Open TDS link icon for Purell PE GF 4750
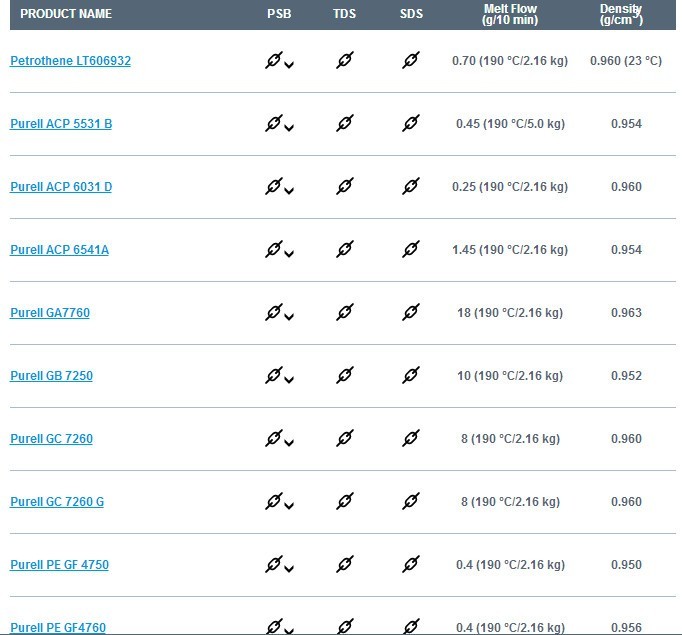The height and width of the screenshot is (635, 682). tap(344, 565)
